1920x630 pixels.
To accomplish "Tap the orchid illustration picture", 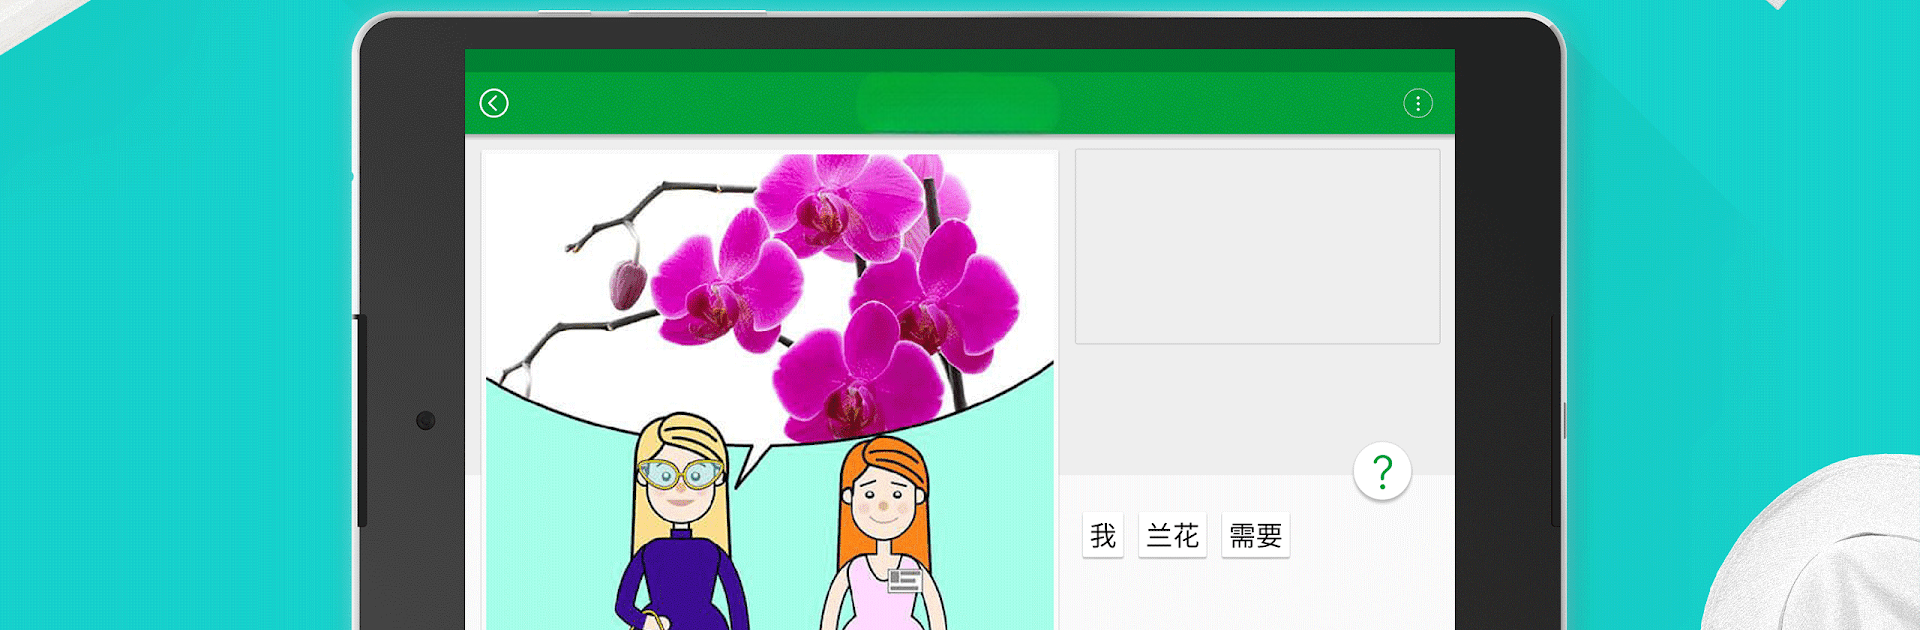I will tap(770, 390).
